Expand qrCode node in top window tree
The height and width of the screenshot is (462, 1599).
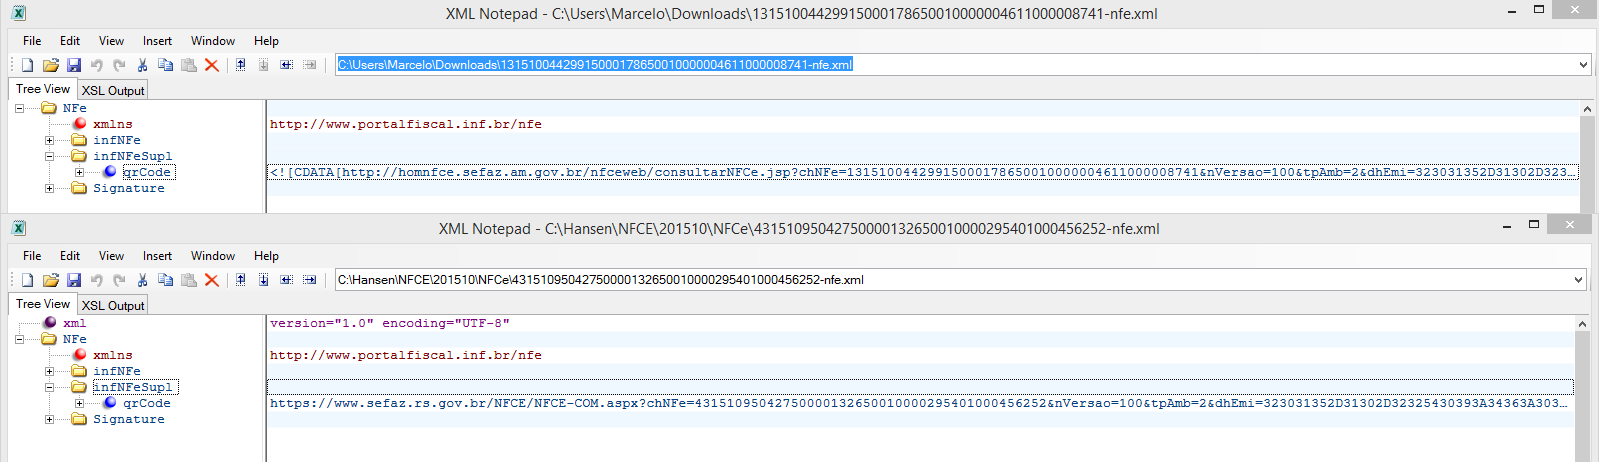coord(79,172)
